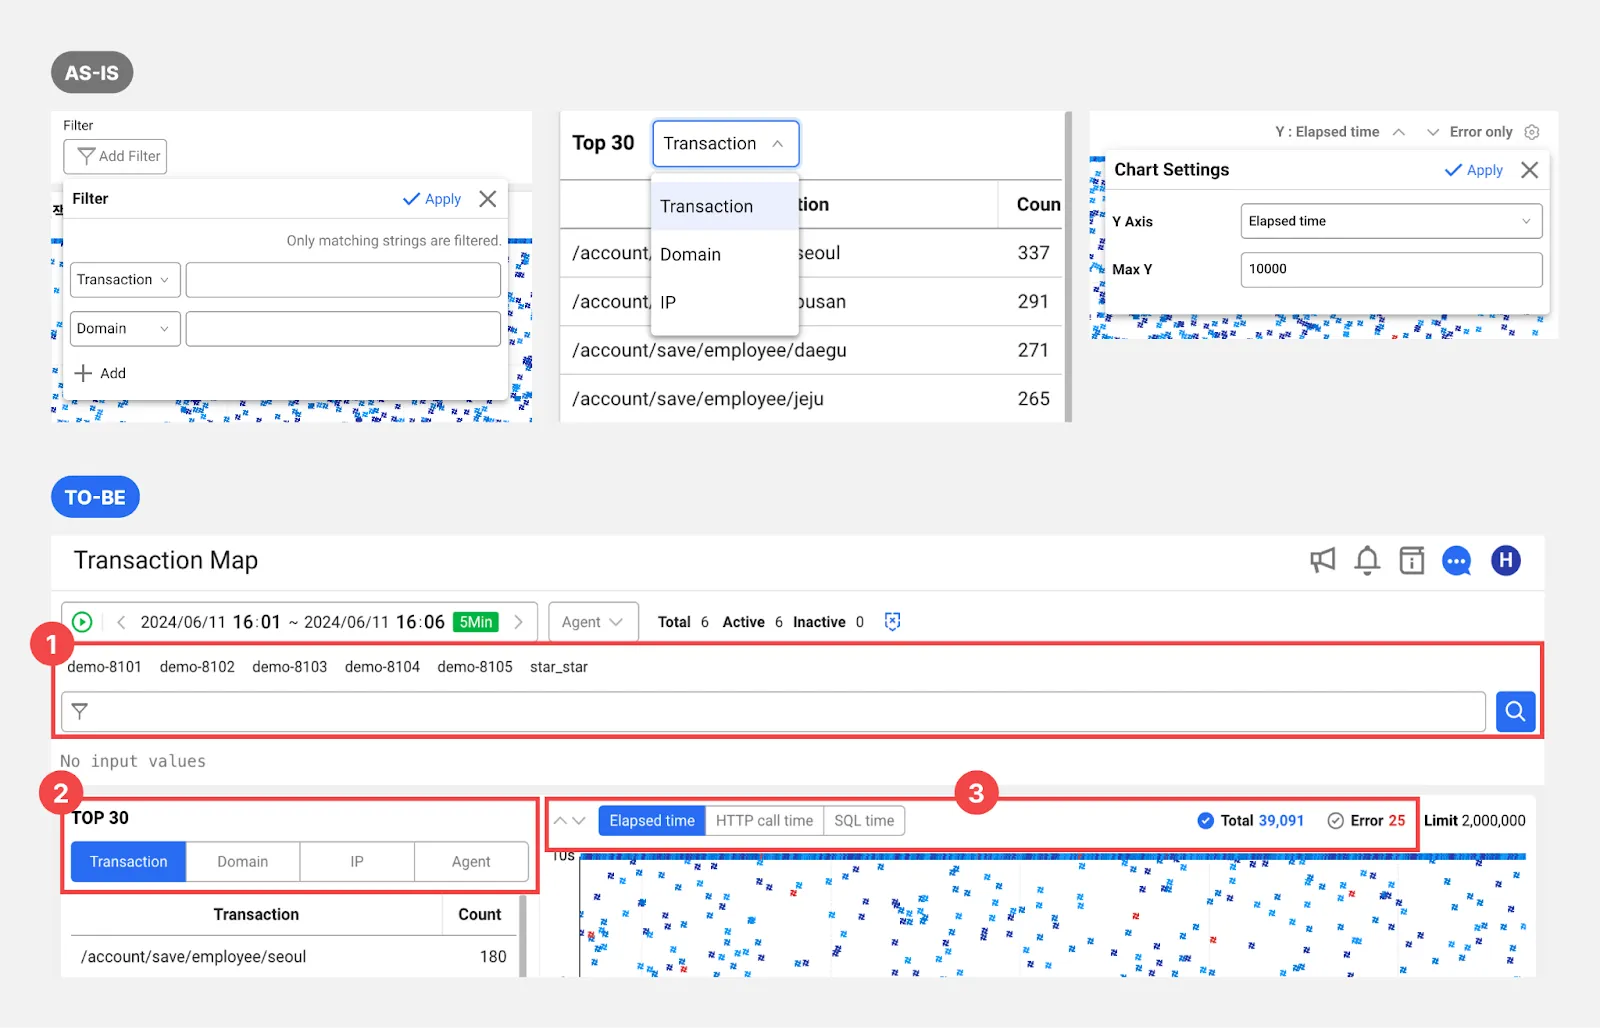Select agent star_star
Viewport: 1600px width, 1028px height.
coord(559,667)
